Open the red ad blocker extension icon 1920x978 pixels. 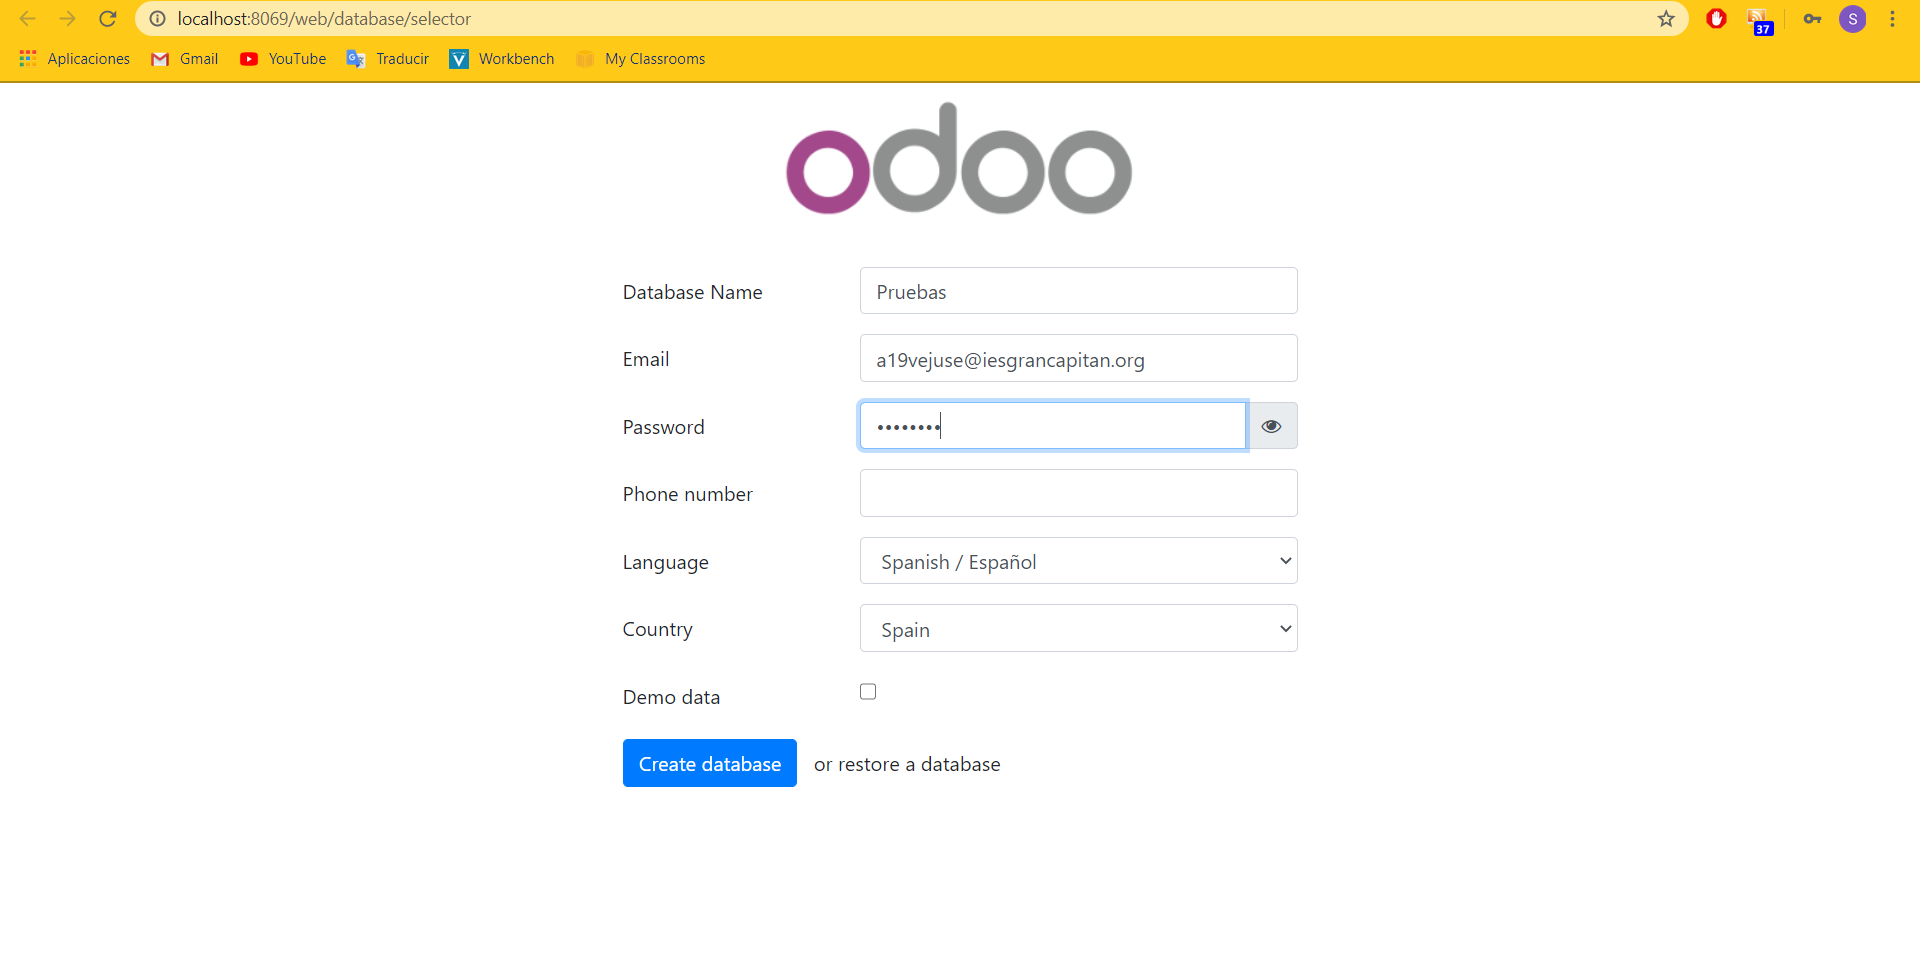click(x=1717, y=19)
